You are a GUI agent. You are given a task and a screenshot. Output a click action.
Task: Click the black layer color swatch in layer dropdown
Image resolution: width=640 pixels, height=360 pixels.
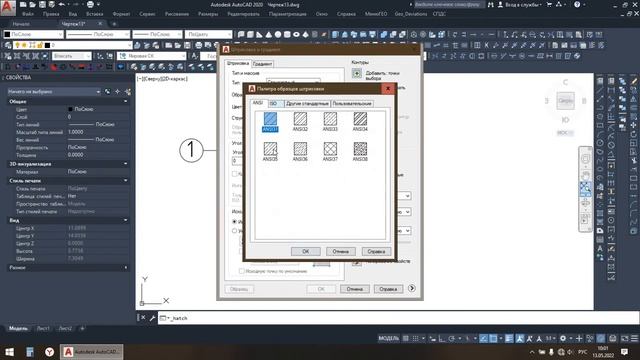tap(47, 45)
